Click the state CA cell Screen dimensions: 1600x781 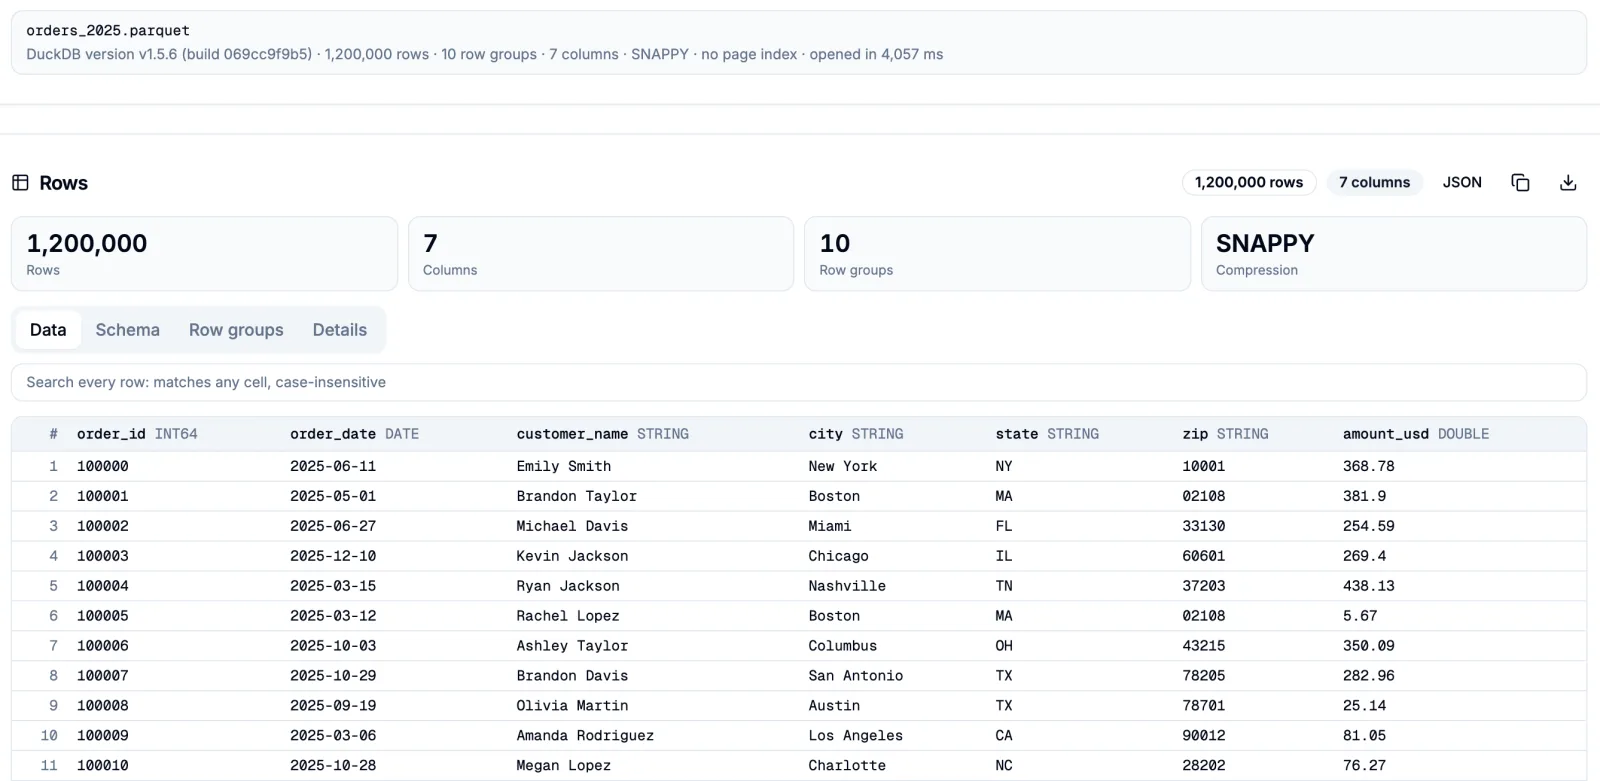1004,736
